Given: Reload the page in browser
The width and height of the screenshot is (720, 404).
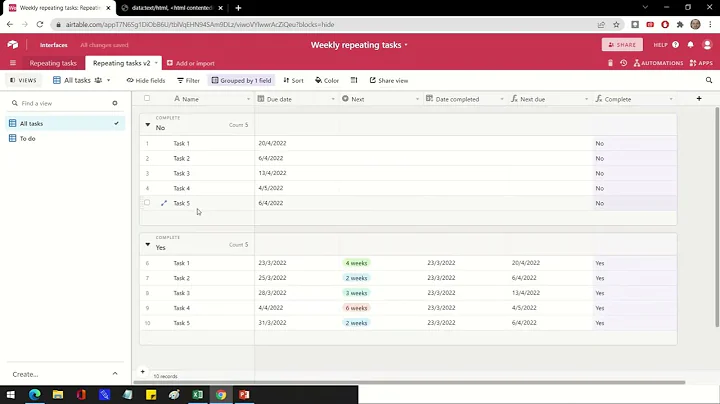Looking at the screenshot, I should pyautogui.click(x=40, y=24).
